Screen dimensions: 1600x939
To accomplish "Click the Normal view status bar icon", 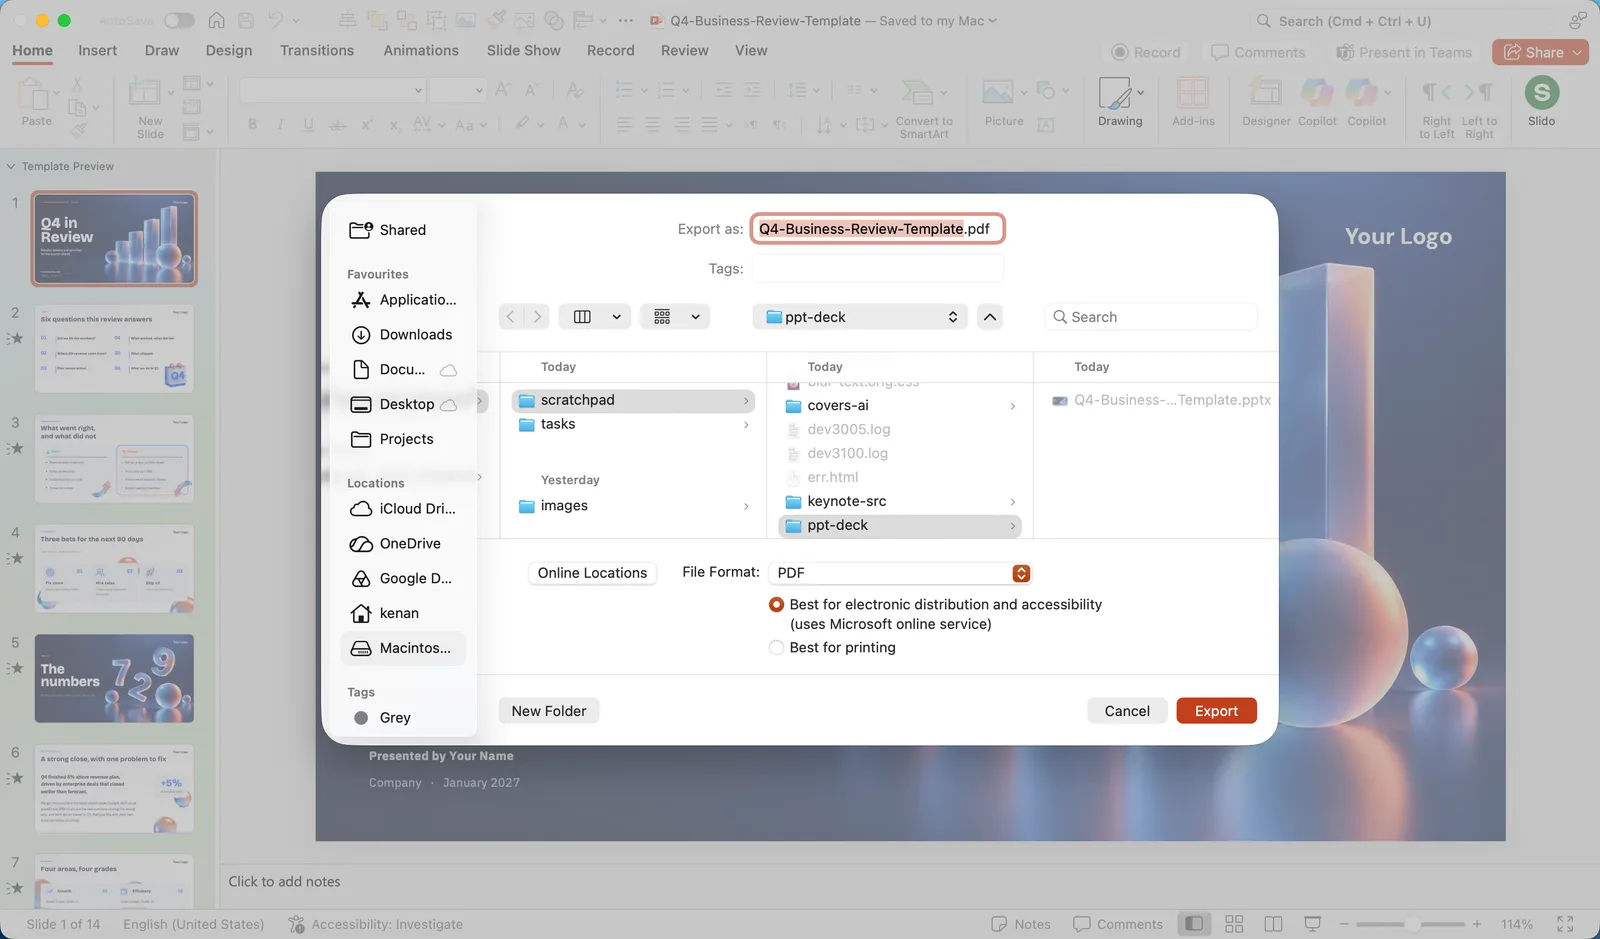I will [1194, 924].
